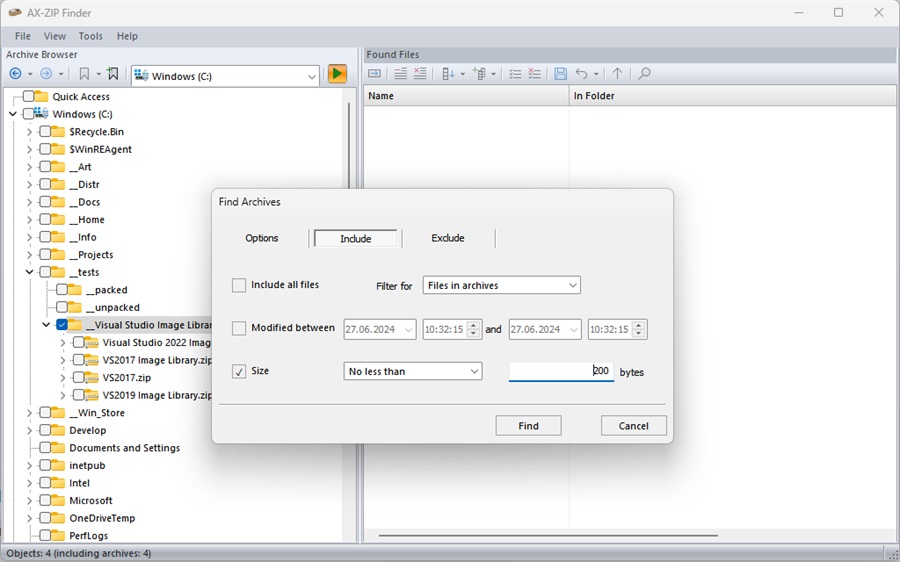This screenshot has width=900, height=562.
Task: Open the Windows (C:) location combo box
Action: (312, 76)
